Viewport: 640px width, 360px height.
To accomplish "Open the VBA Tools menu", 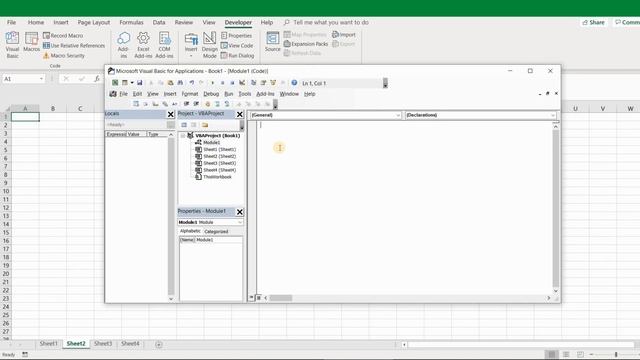I will (x=245, y=94).
